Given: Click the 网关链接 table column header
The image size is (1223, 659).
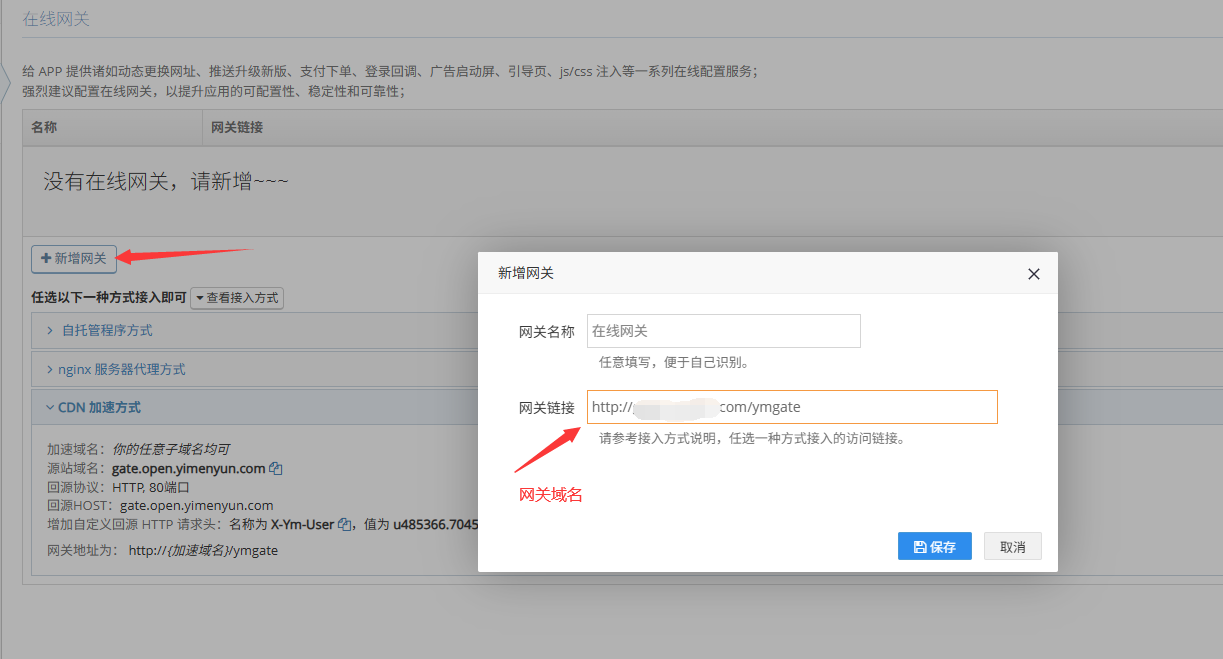Looking at the screenshot, I should [237, 127].
